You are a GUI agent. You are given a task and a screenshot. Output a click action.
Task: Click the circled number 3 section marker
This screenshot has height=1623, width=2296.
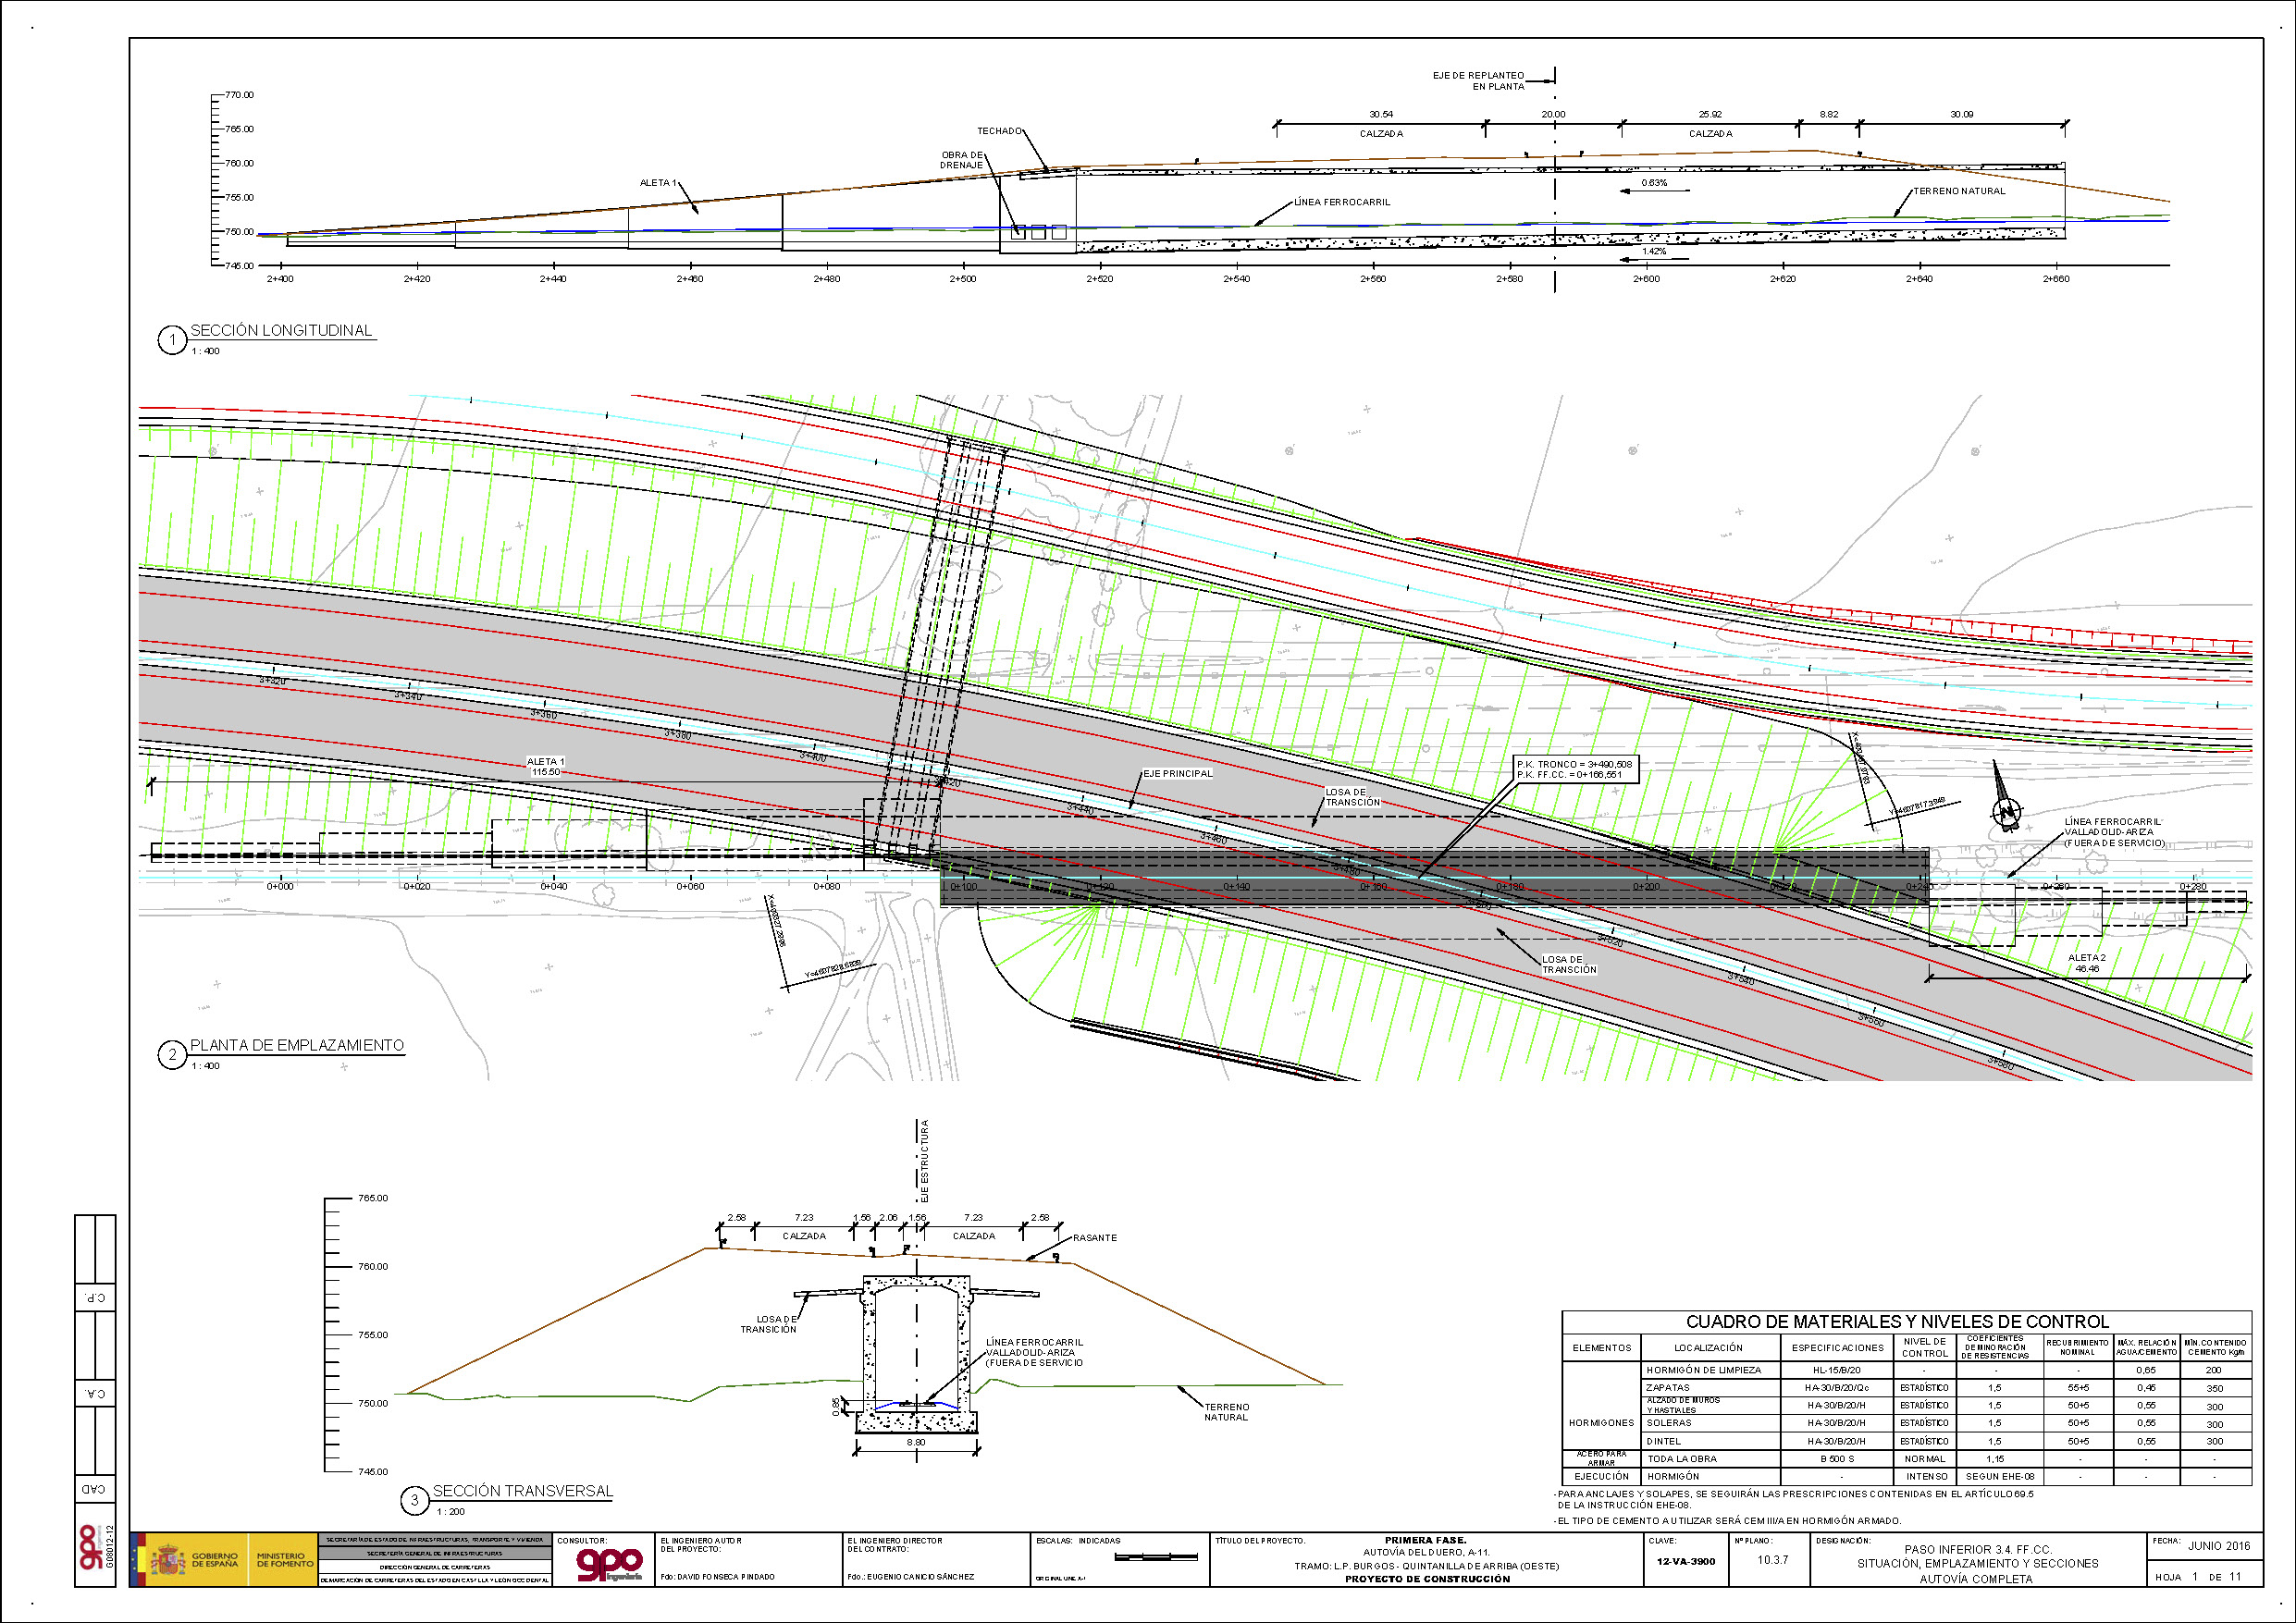point(414,1500)
